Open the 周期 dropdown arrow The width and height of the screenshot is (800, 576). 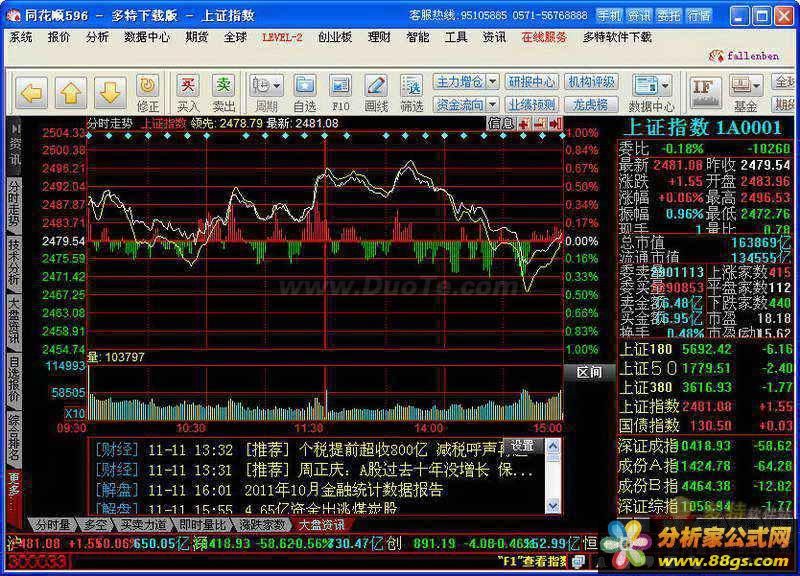pos(278,86)
